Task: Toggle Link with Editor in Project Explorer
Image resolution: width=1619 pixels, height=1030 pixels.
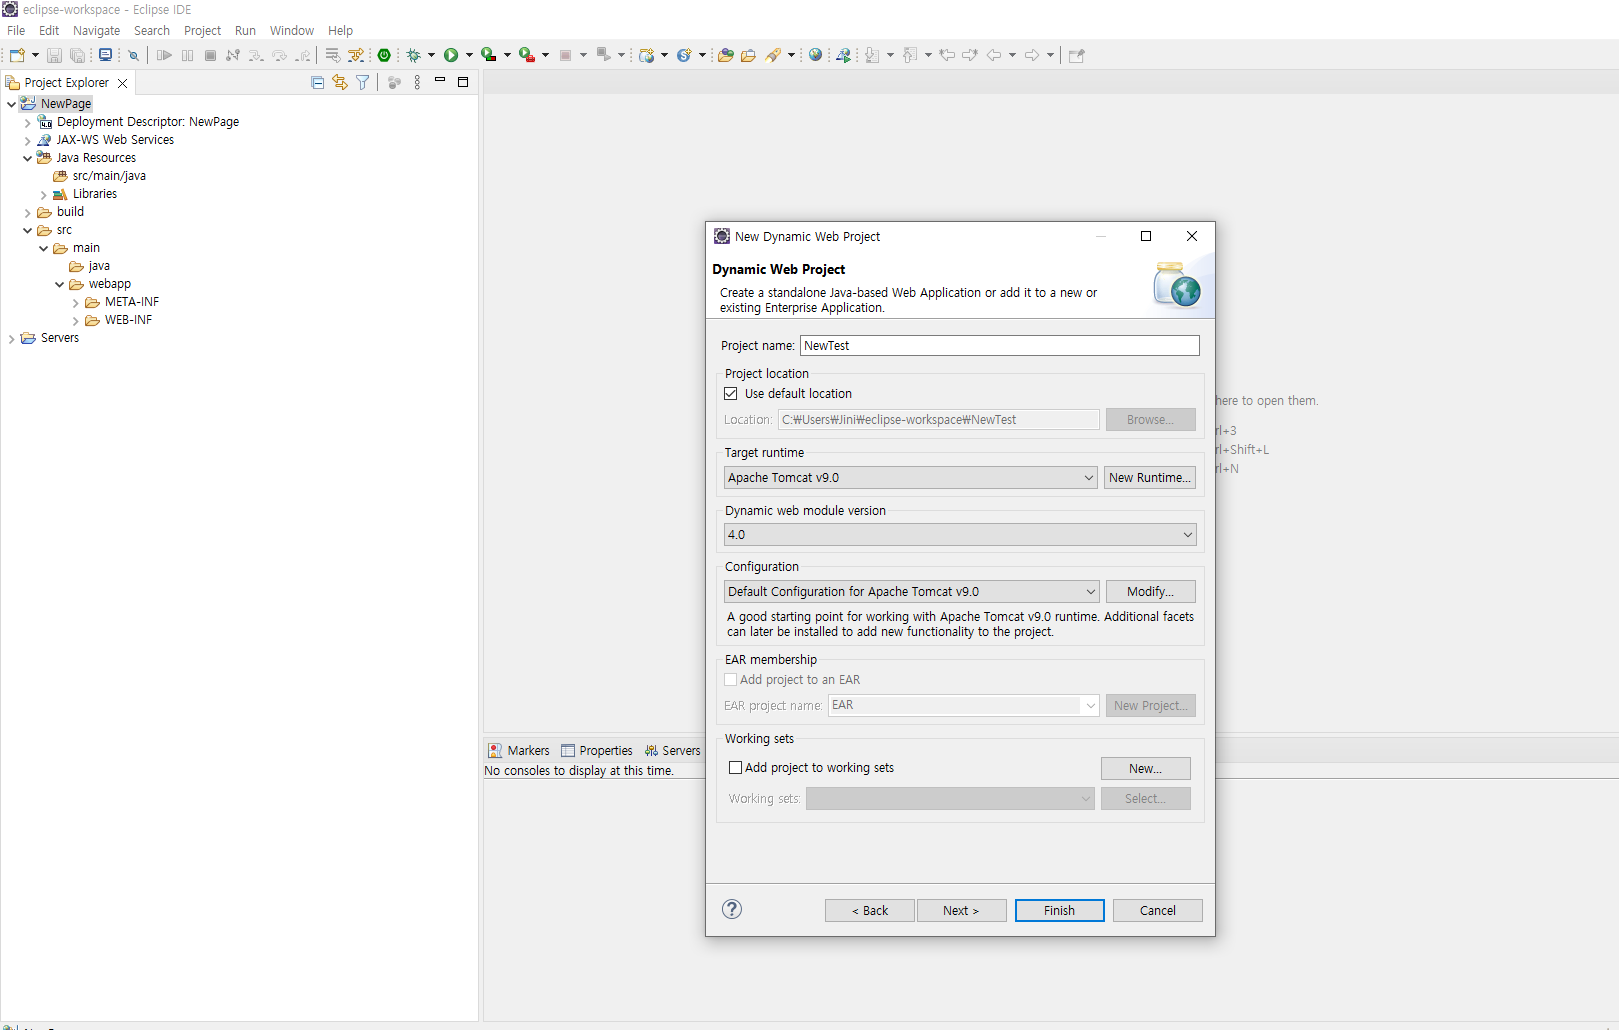Action: (x=340, y=82)
